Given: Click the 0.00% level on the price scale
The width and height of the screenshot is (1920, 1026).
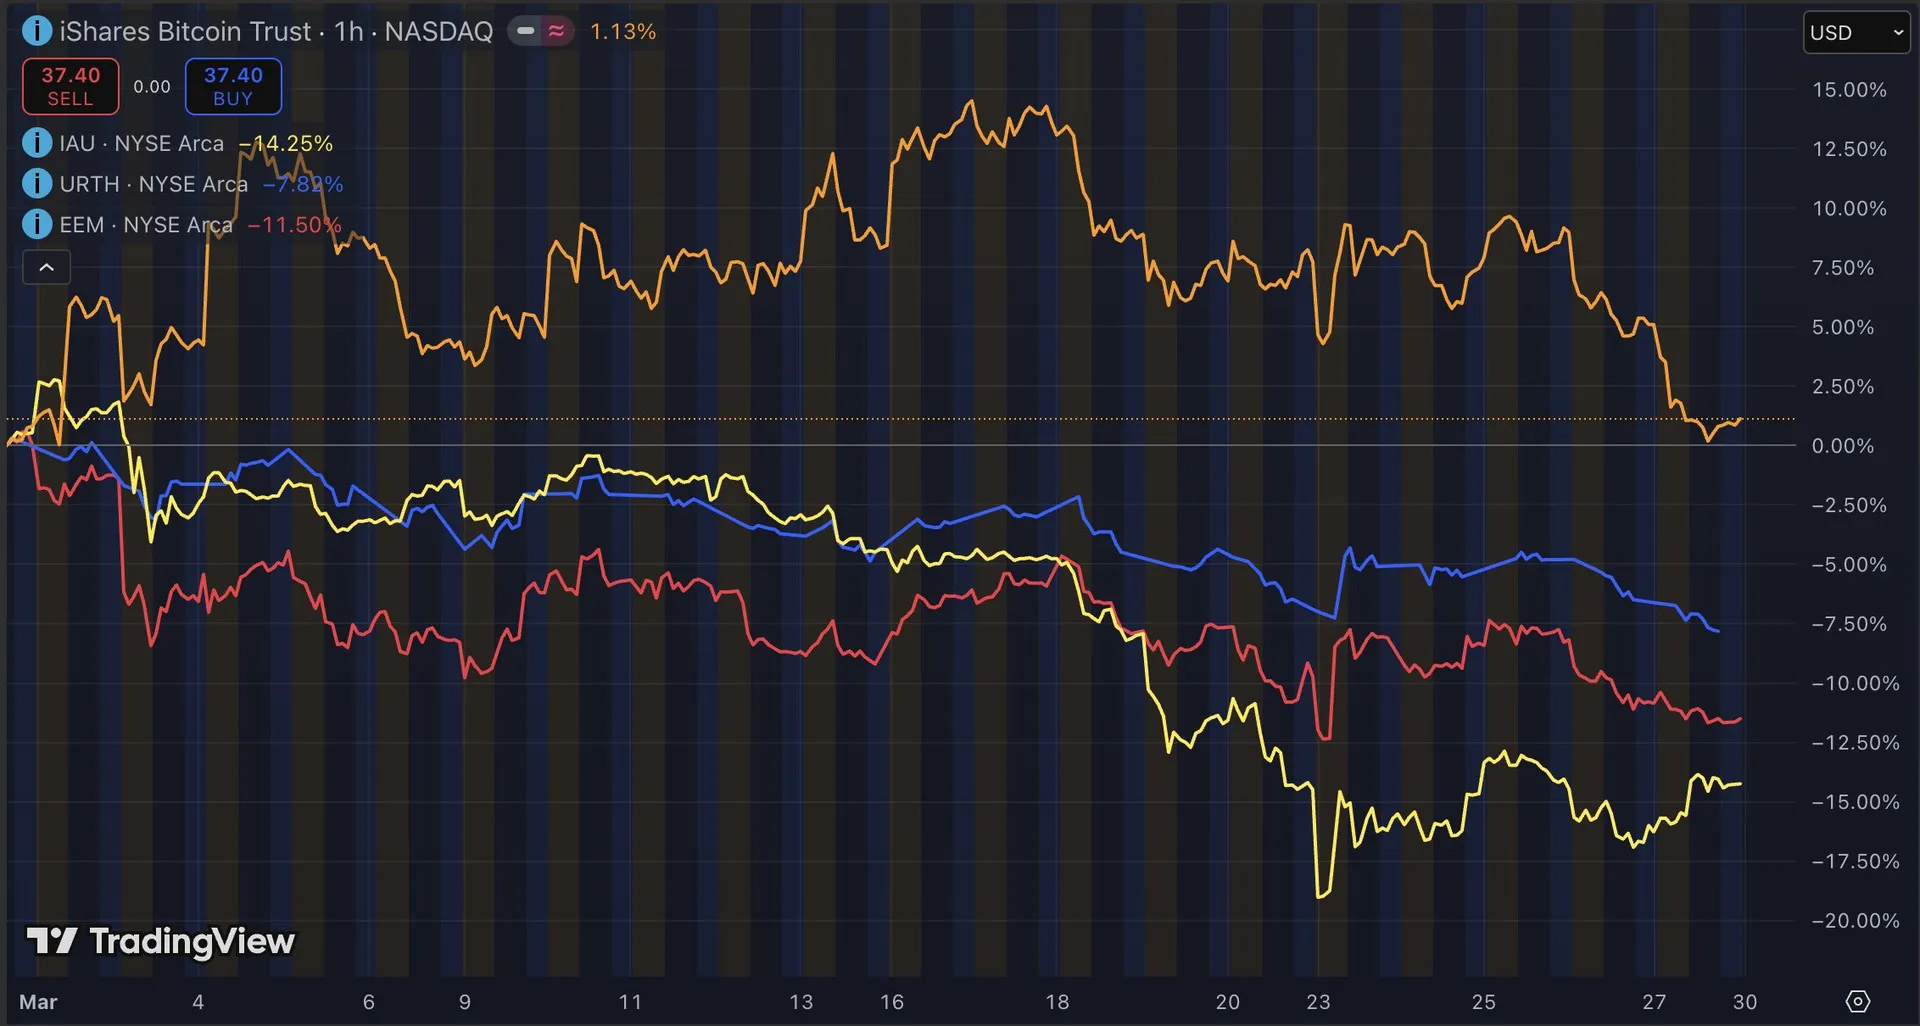Looking at the screenshot, I should pos(1842,446).
